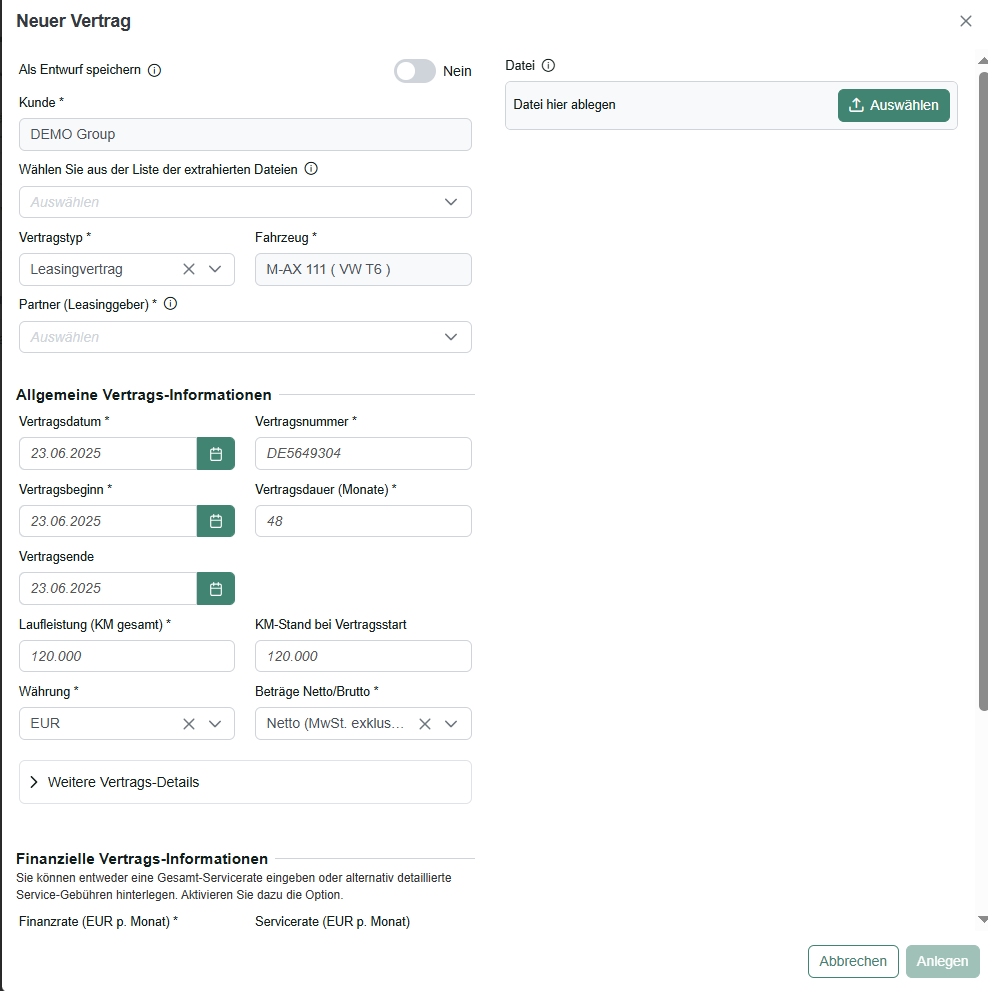
Task: Show info for extrahierte Dateien list
Action: (311, 169)
